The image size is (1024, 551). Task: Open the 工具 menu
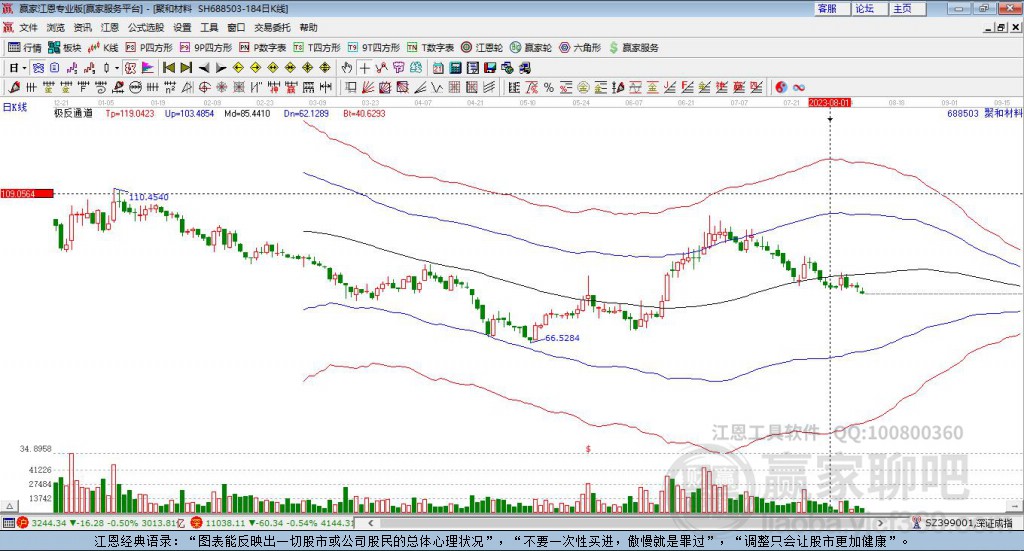point(209,27)
